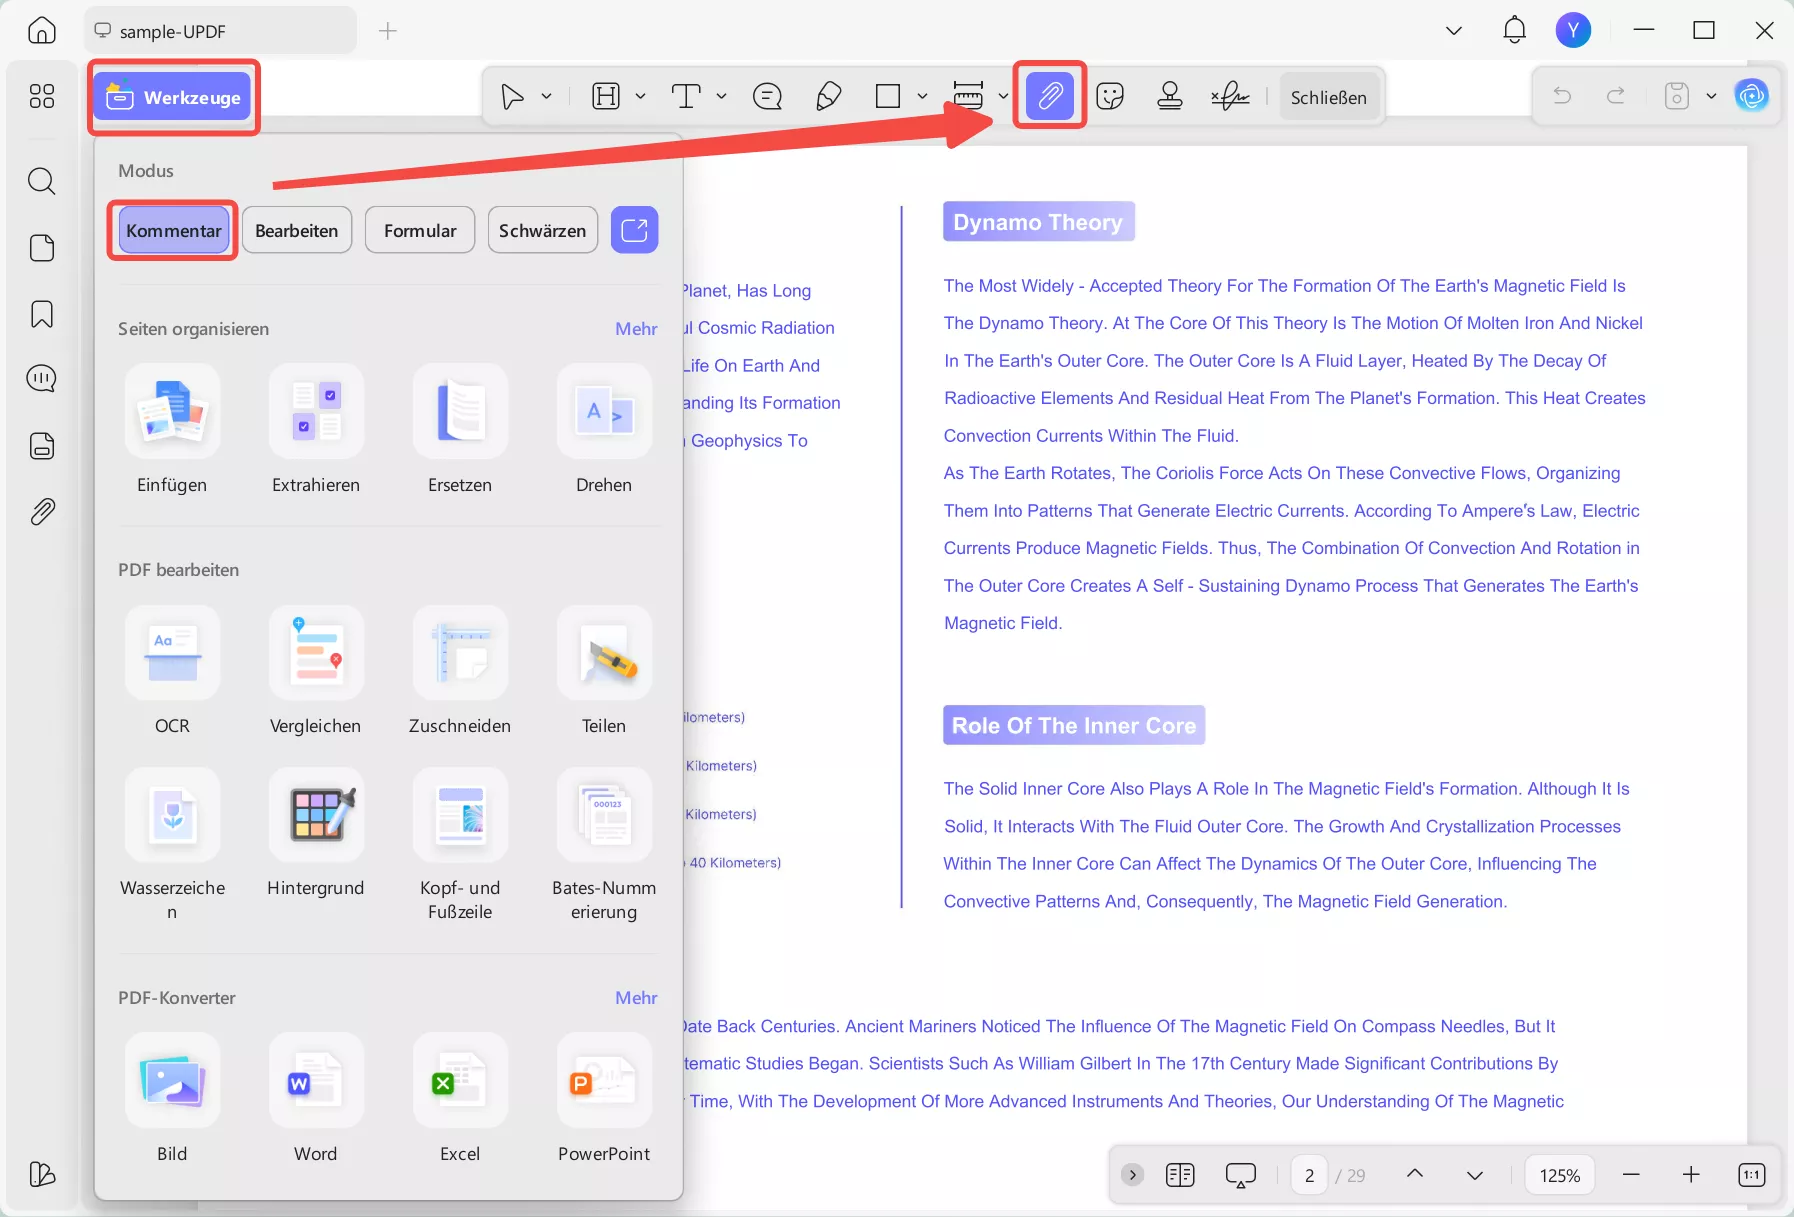Open the Wasserzeichen tool
The width and height of the screenshot is (1794, 1217).
tap(172, 845)
